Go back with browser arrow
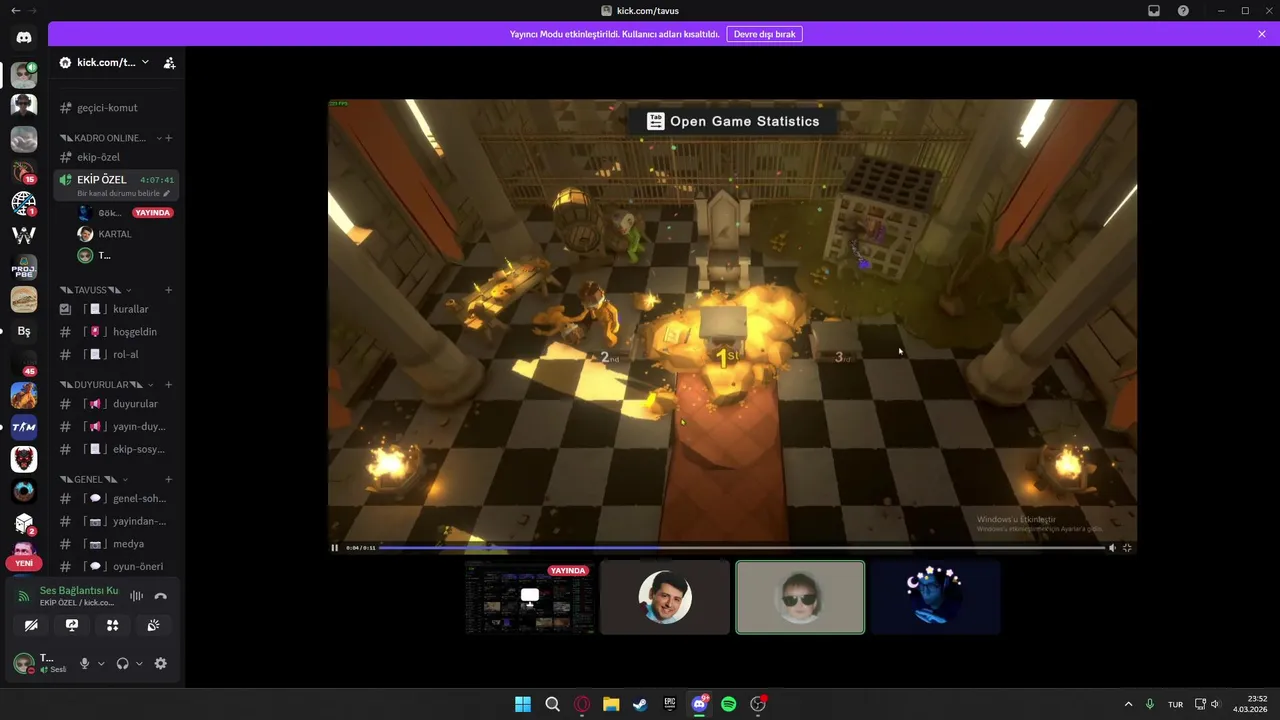Image resolution: width=1280 pixels, height=720 pixels. (15, 10)
